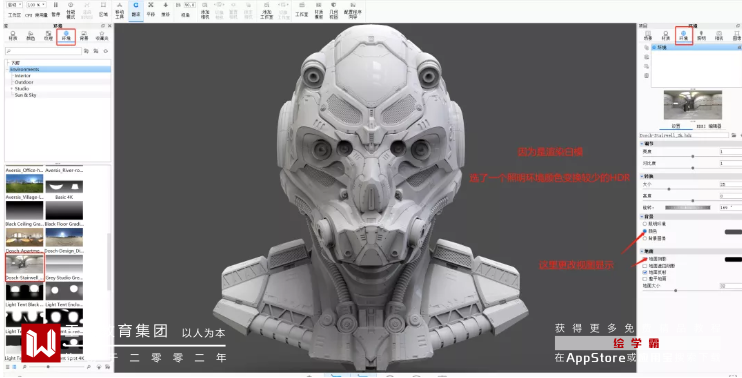Image resolution: width=742 pixels, height=378 pixels.
Task: Select the Pan (平移) camera tool
Action: click(x=150, y=9)
